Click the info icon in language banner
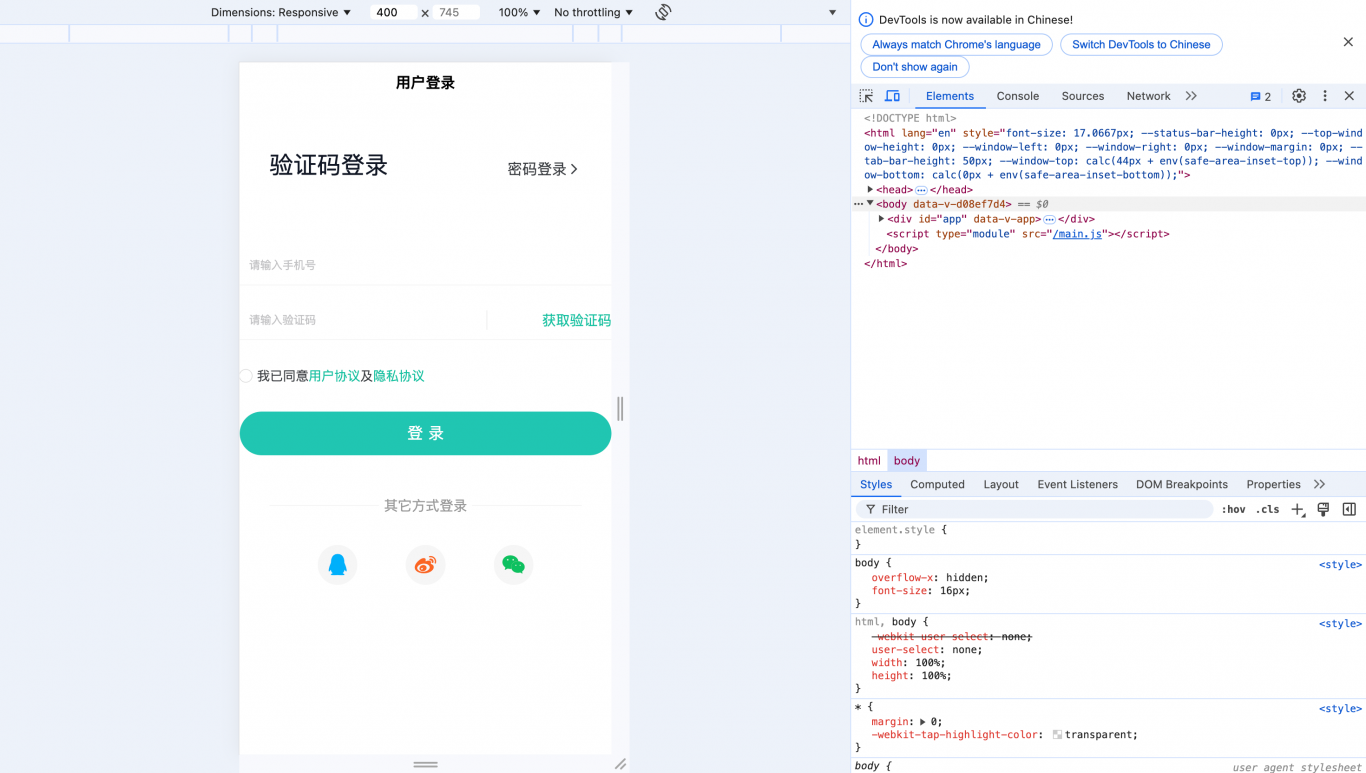This screenshot has width=1366, height=773. click(866, 20)
